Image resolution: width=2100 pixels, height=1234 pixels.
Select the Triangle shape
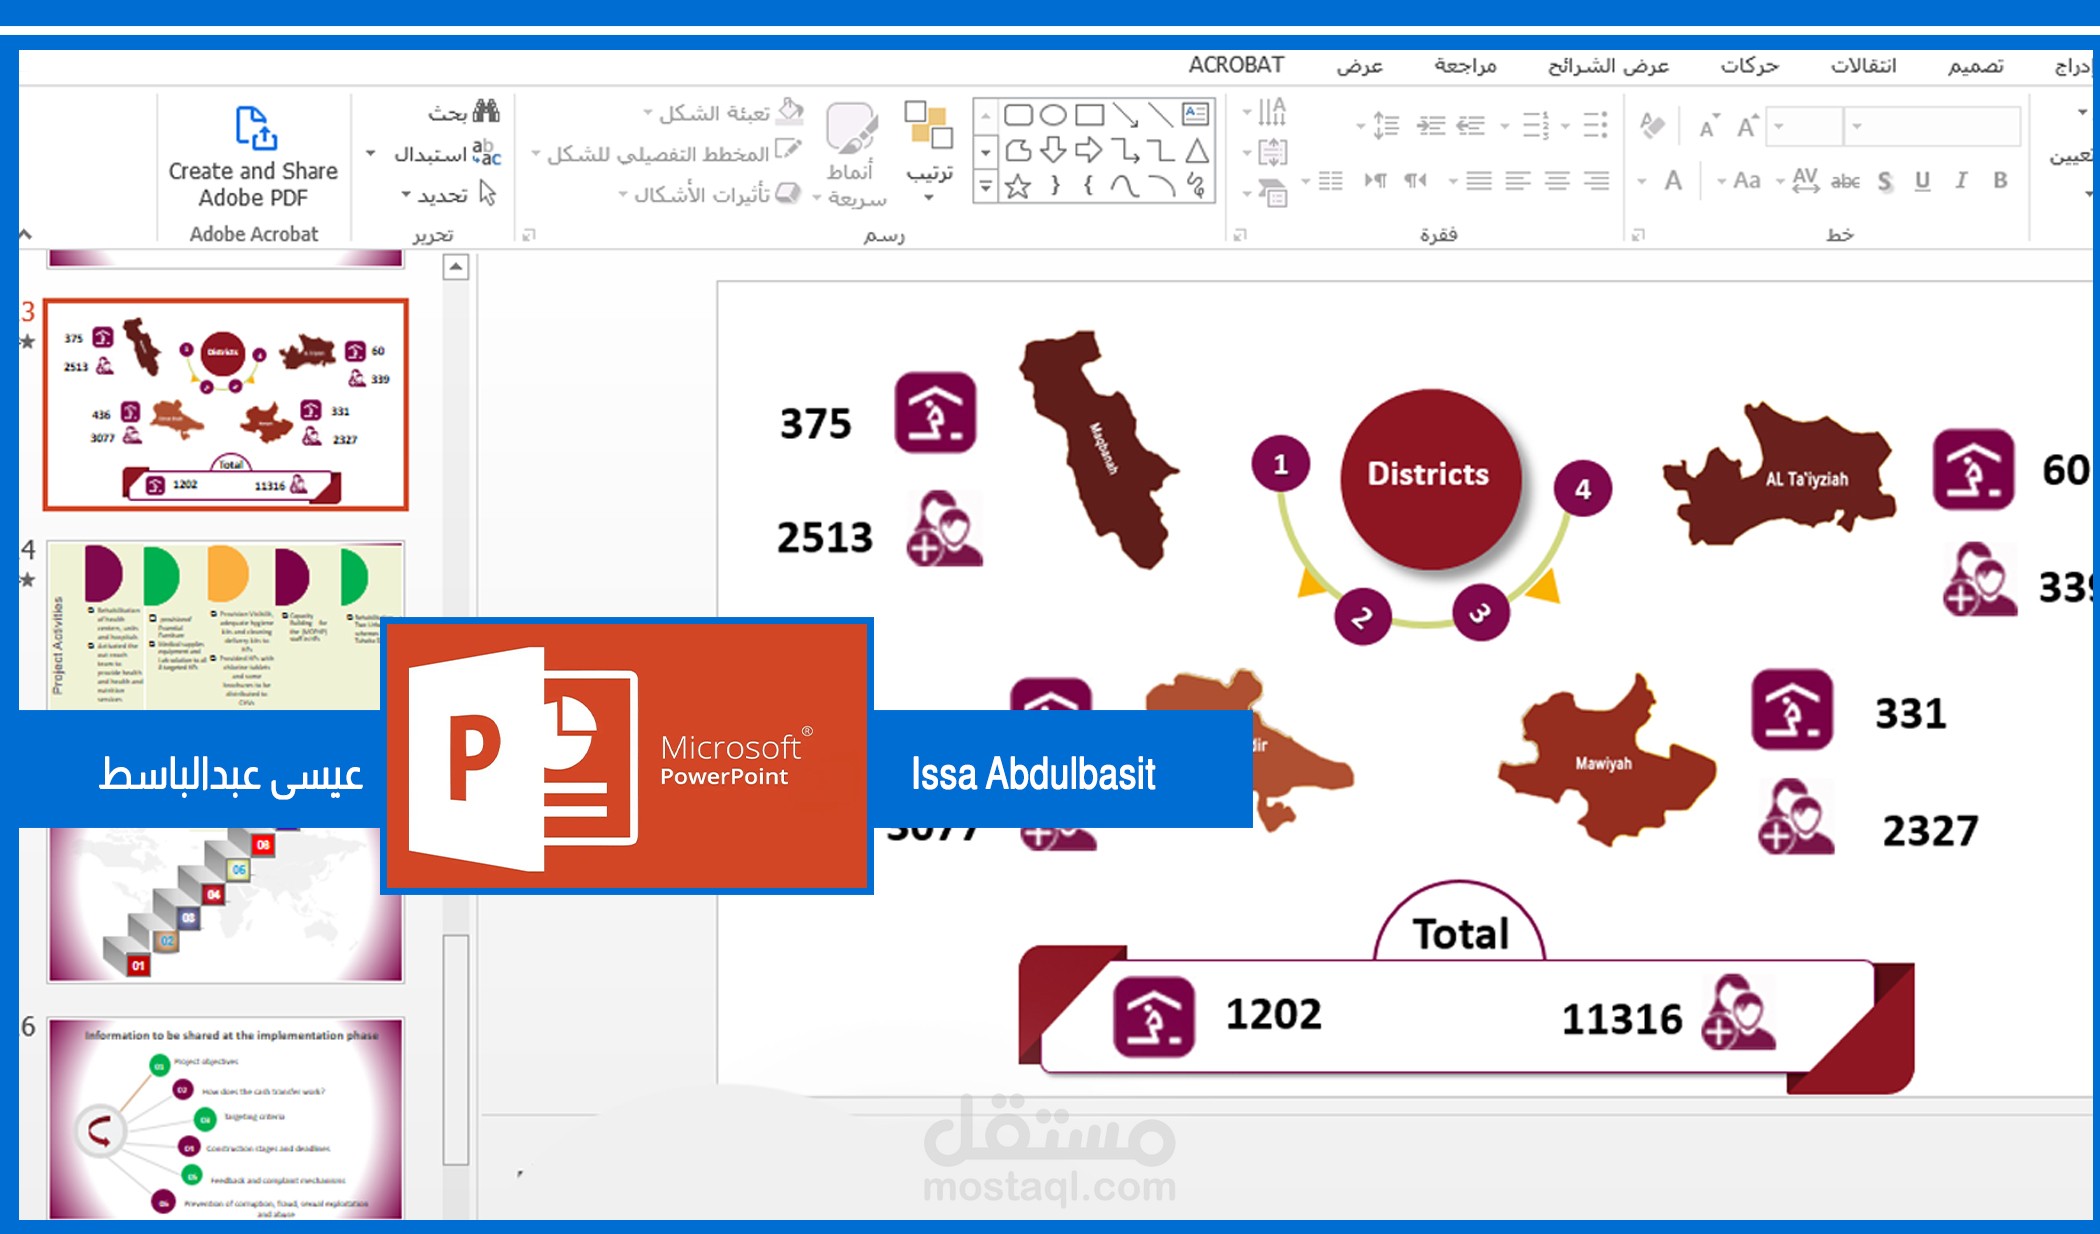click(1196, 151)
